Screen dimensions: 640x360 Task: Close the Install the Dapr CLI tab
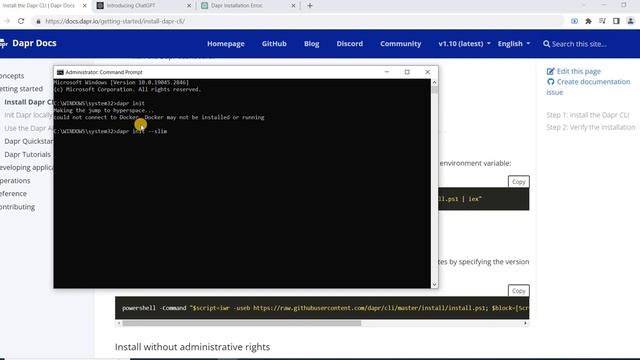pyautogui.click(x=84, y=6)
